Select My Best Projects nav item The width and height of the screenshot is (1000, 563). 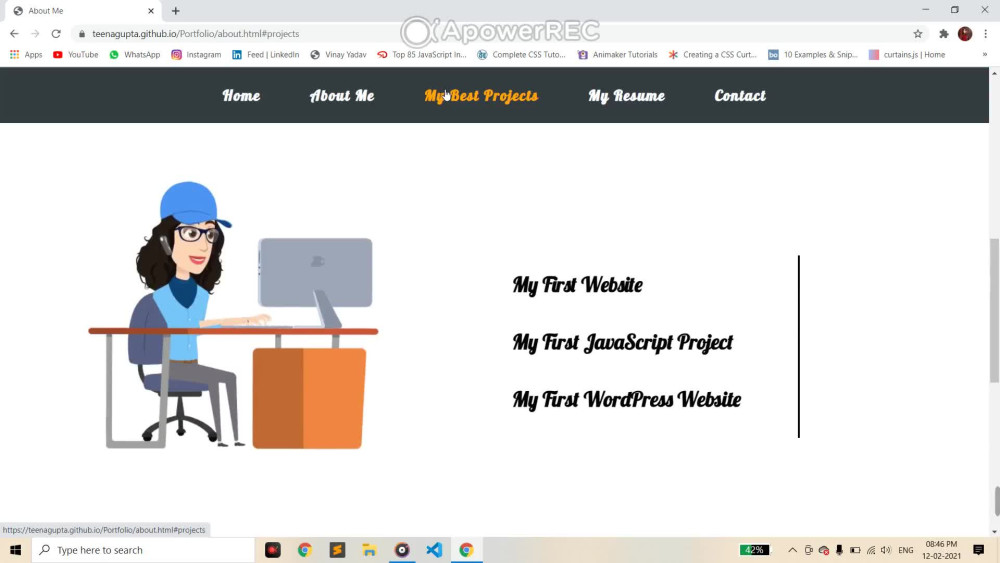[x=482, y=96]
